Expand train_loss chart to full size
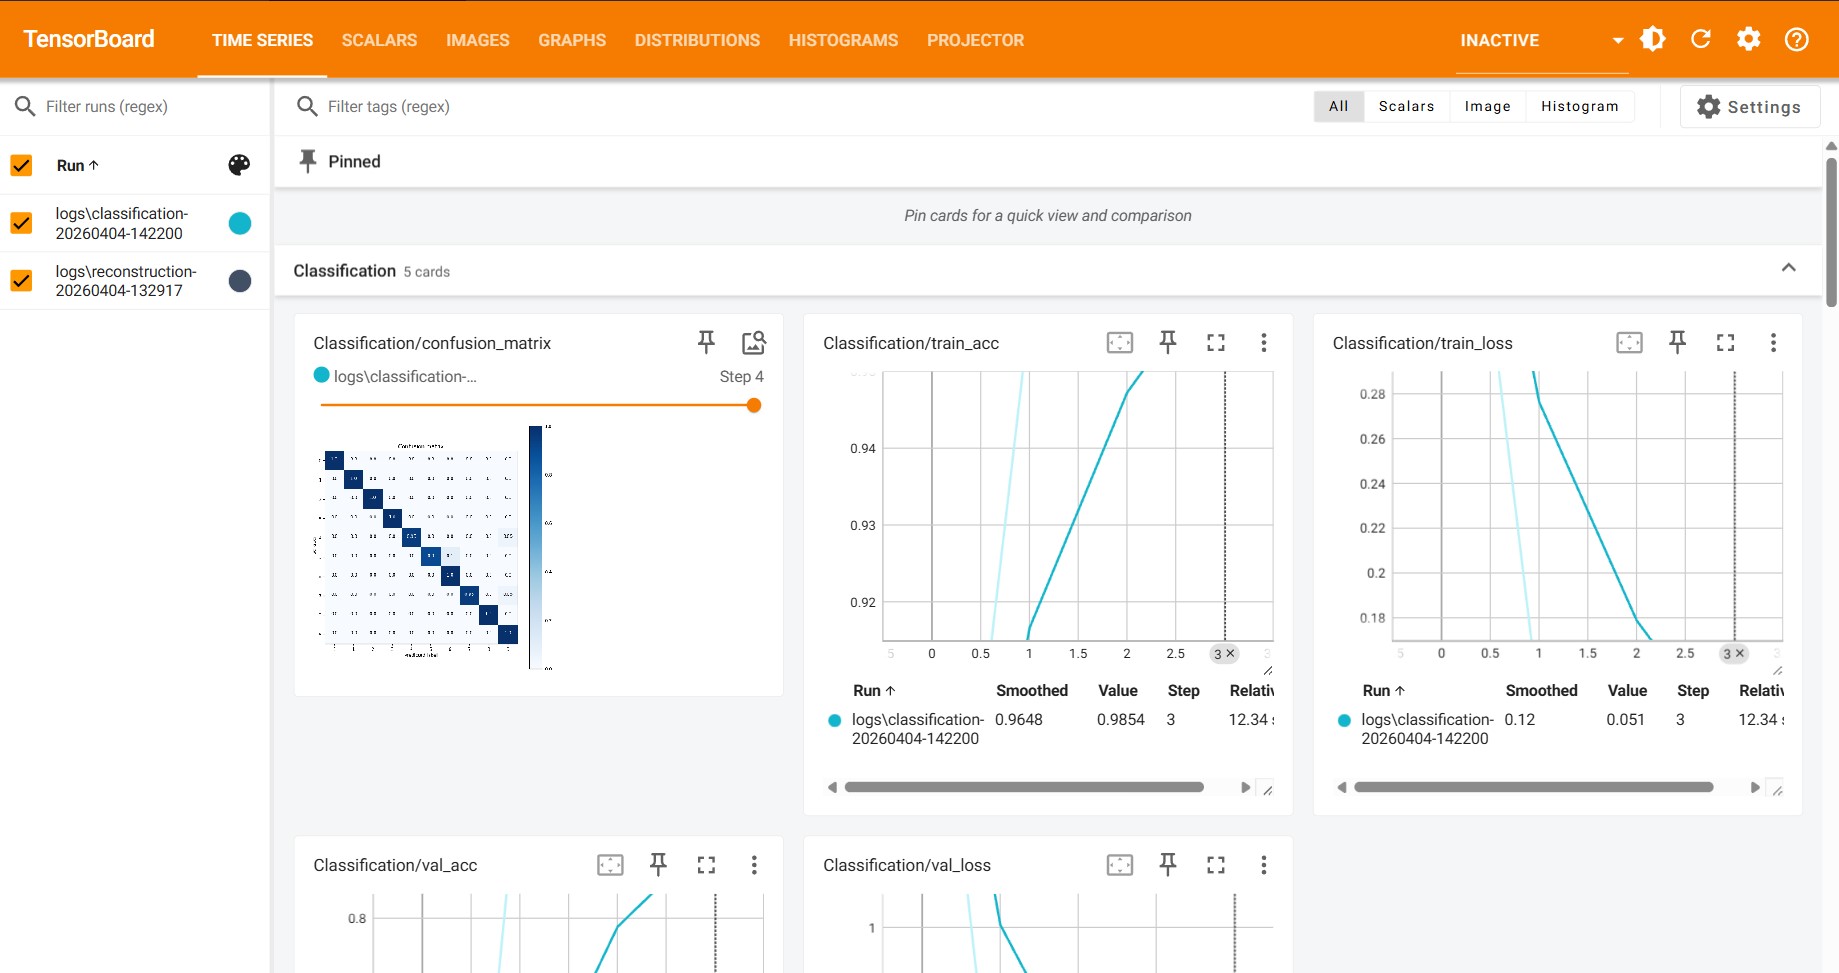 pos(1725,342)
